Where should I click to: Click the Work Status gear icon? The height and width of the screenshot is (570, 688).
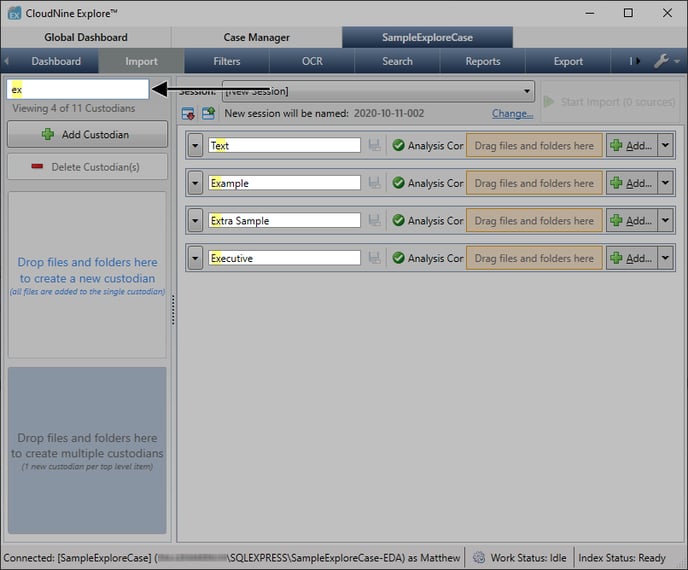pyautogui.click(x=479, y=558)
